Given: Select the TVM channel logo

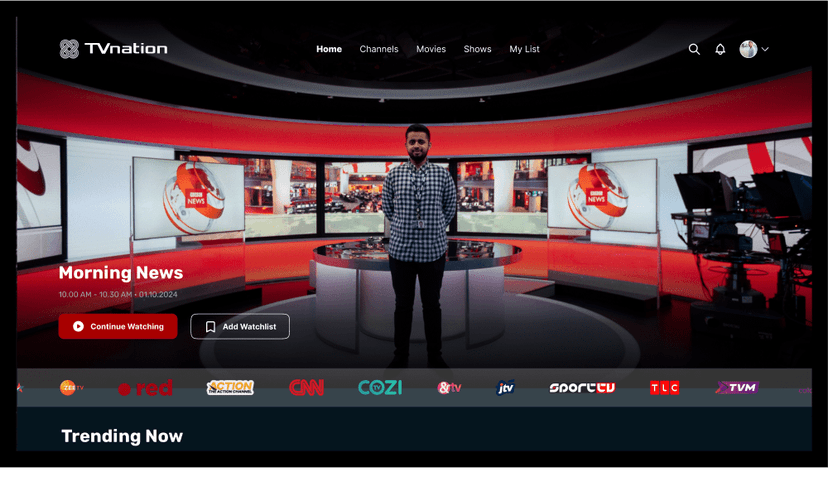Looking at the screenshot, I should click(737, 388).
